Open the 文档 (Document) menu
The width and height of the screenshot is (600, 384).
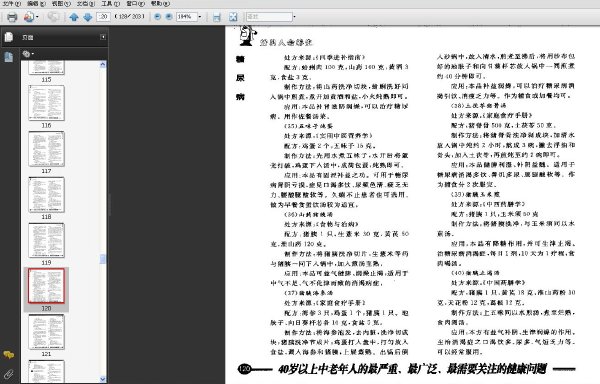(x=86, y=3)
